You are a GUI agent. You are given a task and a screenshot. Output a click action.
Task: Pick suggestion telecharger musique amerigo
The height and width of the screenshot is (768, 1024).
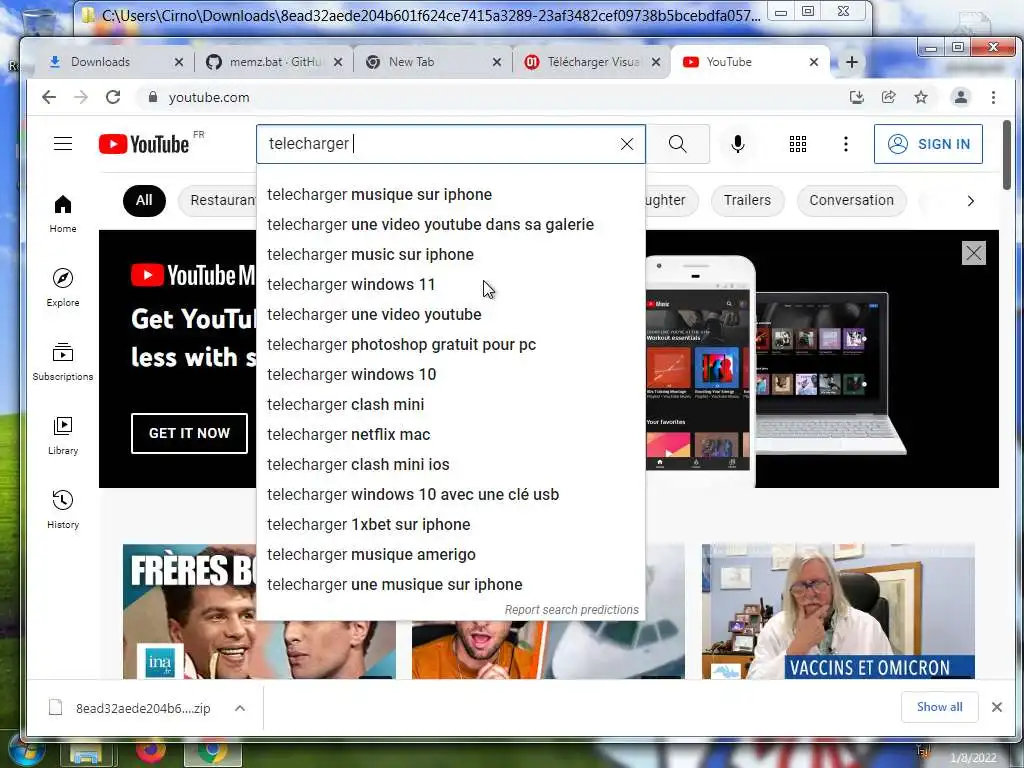click(451, 555)
